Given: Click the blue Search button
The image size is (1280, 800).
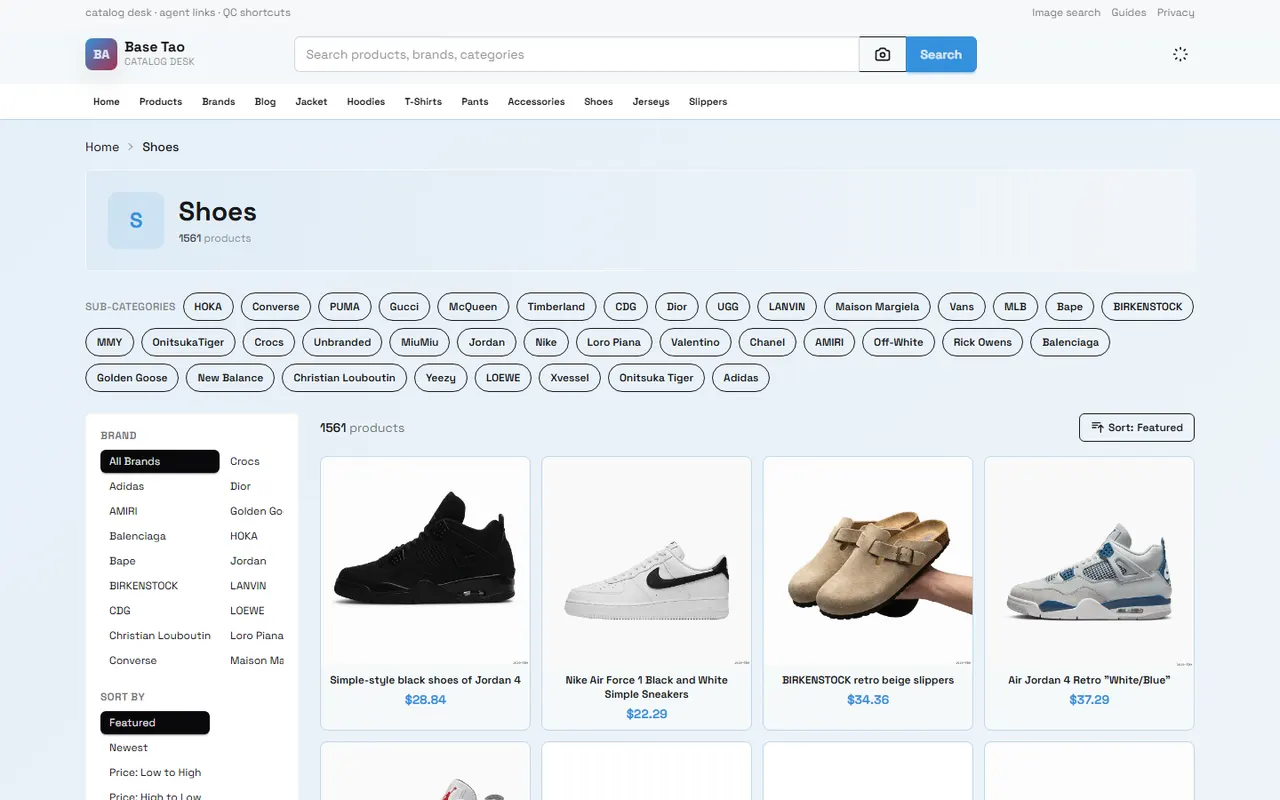Looking at the screenshot, I should click(941, 55).
